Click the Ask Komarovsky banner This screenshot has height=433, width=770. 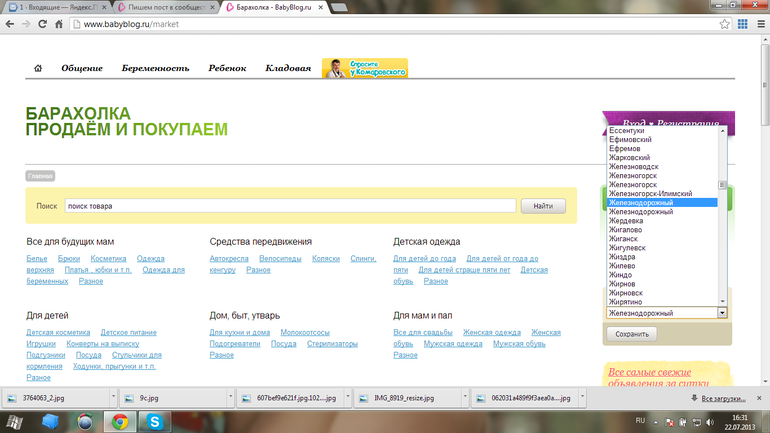click(x=365, y=68)
